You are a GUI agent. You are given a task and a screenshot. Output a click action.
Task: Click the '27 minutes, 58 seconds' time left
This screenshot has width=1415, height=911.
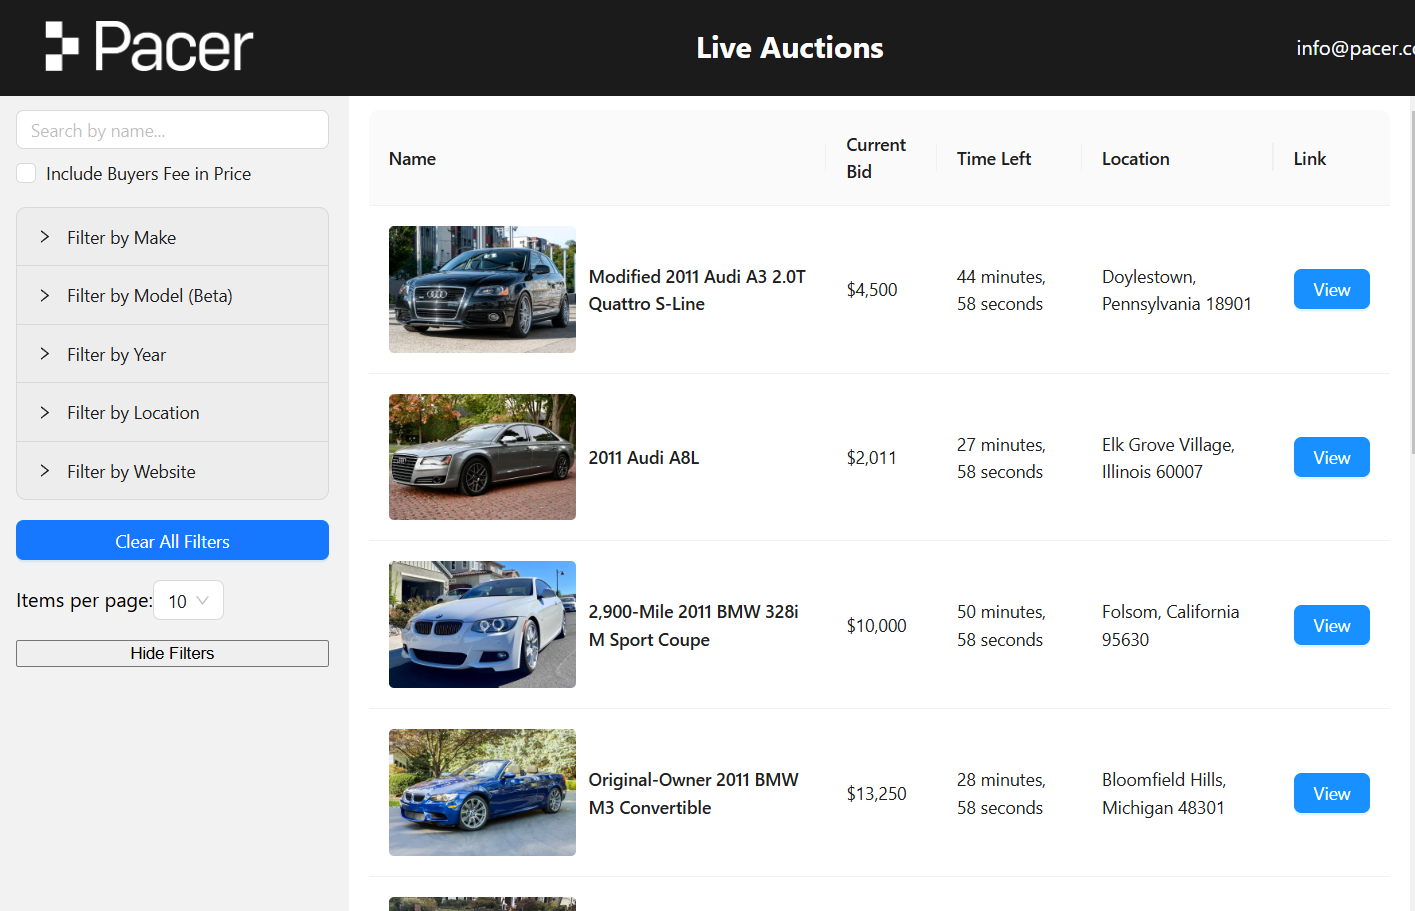point(1001,458)
